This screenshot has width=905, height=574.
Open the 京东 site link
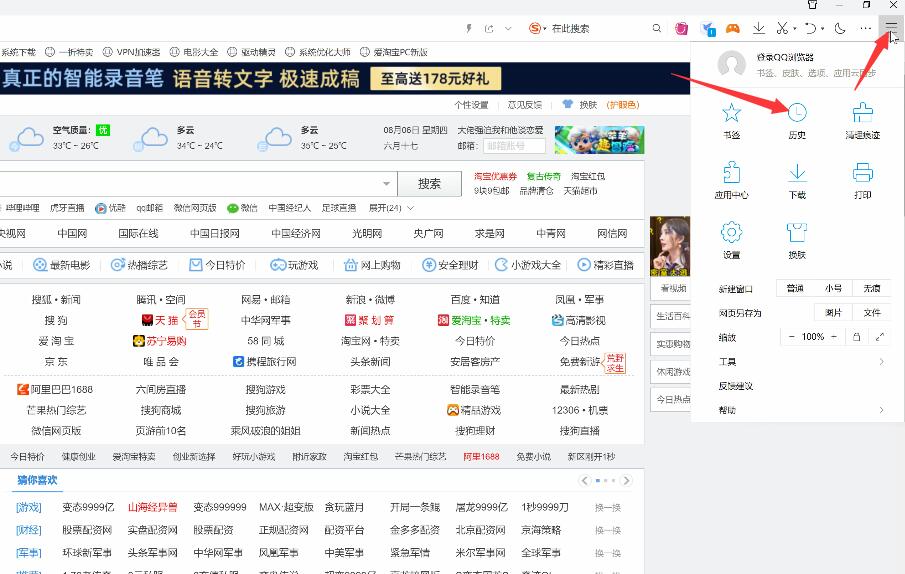click(56, 362)
